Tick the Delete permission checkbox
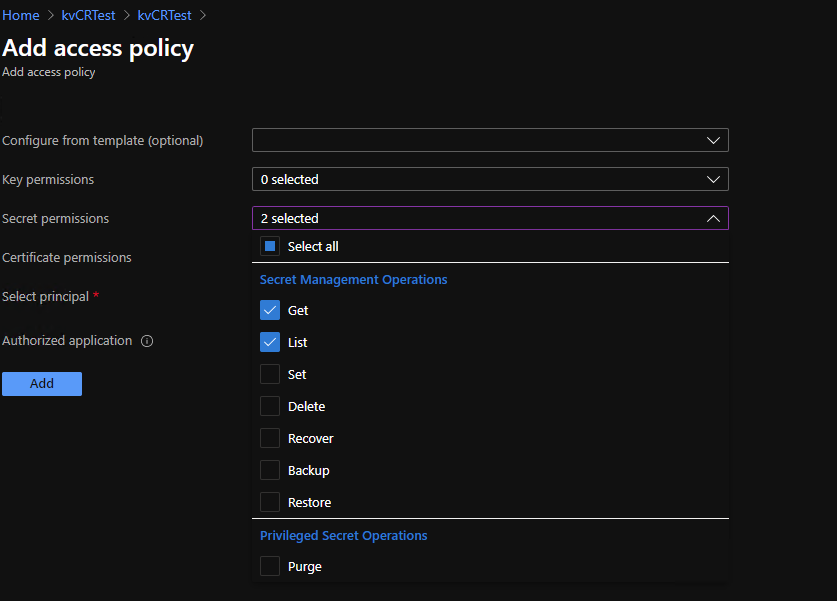This screenshot has height=601, width=837. pos(270,406)
